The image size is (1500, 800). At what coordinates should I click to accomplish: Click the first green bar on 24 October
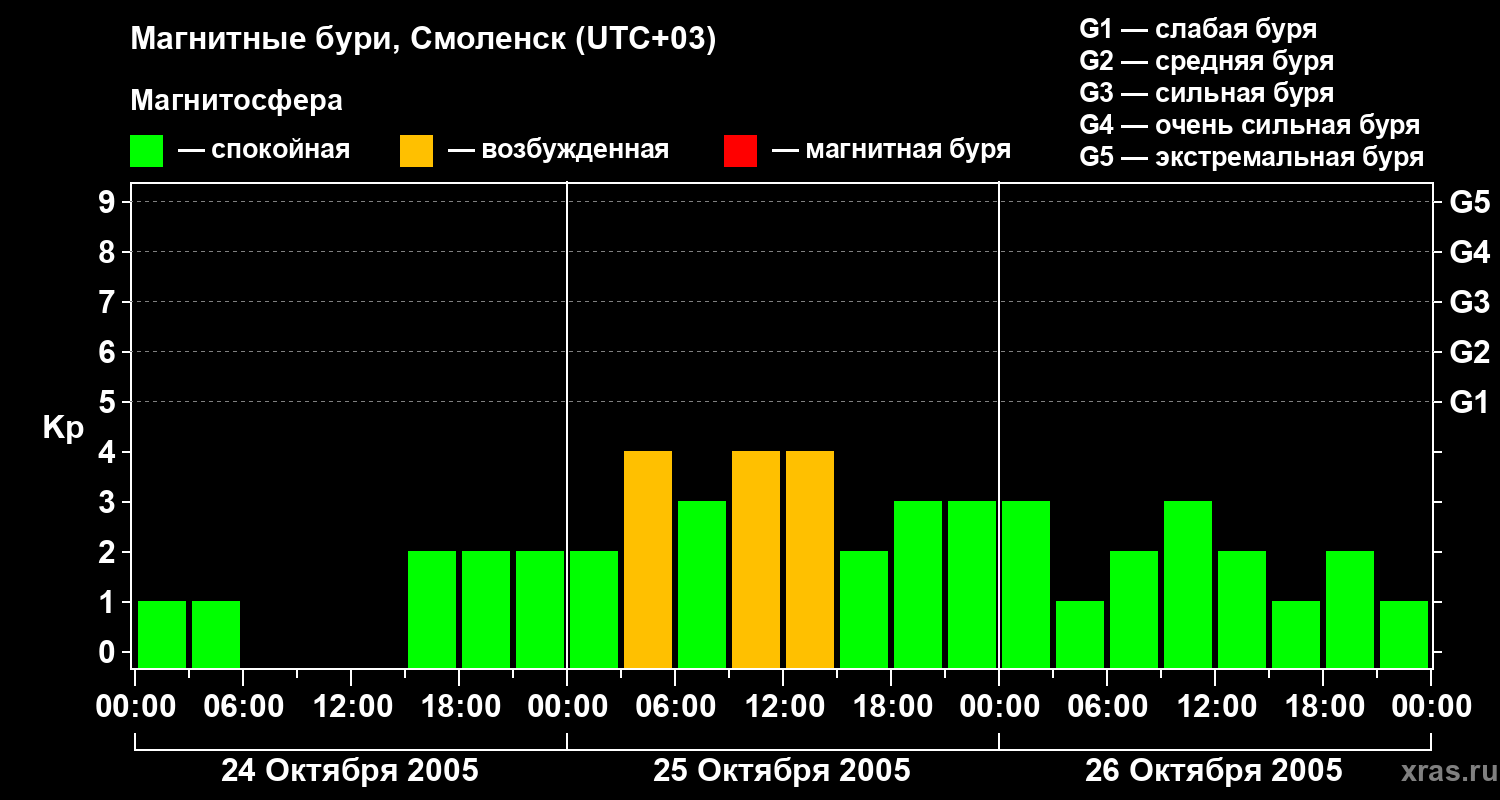(162, 634)
